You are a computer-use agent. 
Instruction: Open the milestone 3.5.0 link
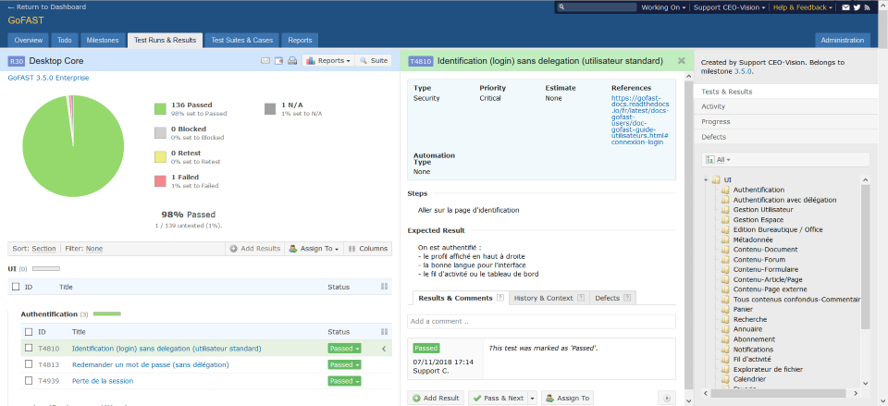pyautogui.click(x=743, y=72)
